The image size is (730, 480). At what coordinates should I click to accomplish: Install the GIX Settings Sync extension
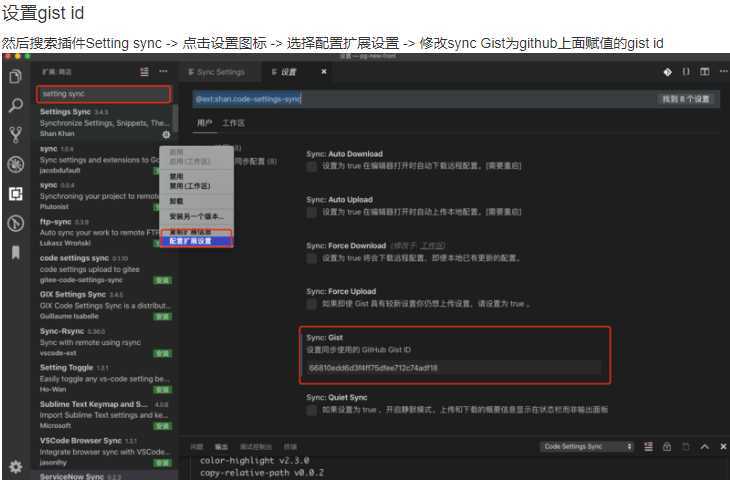163,317
